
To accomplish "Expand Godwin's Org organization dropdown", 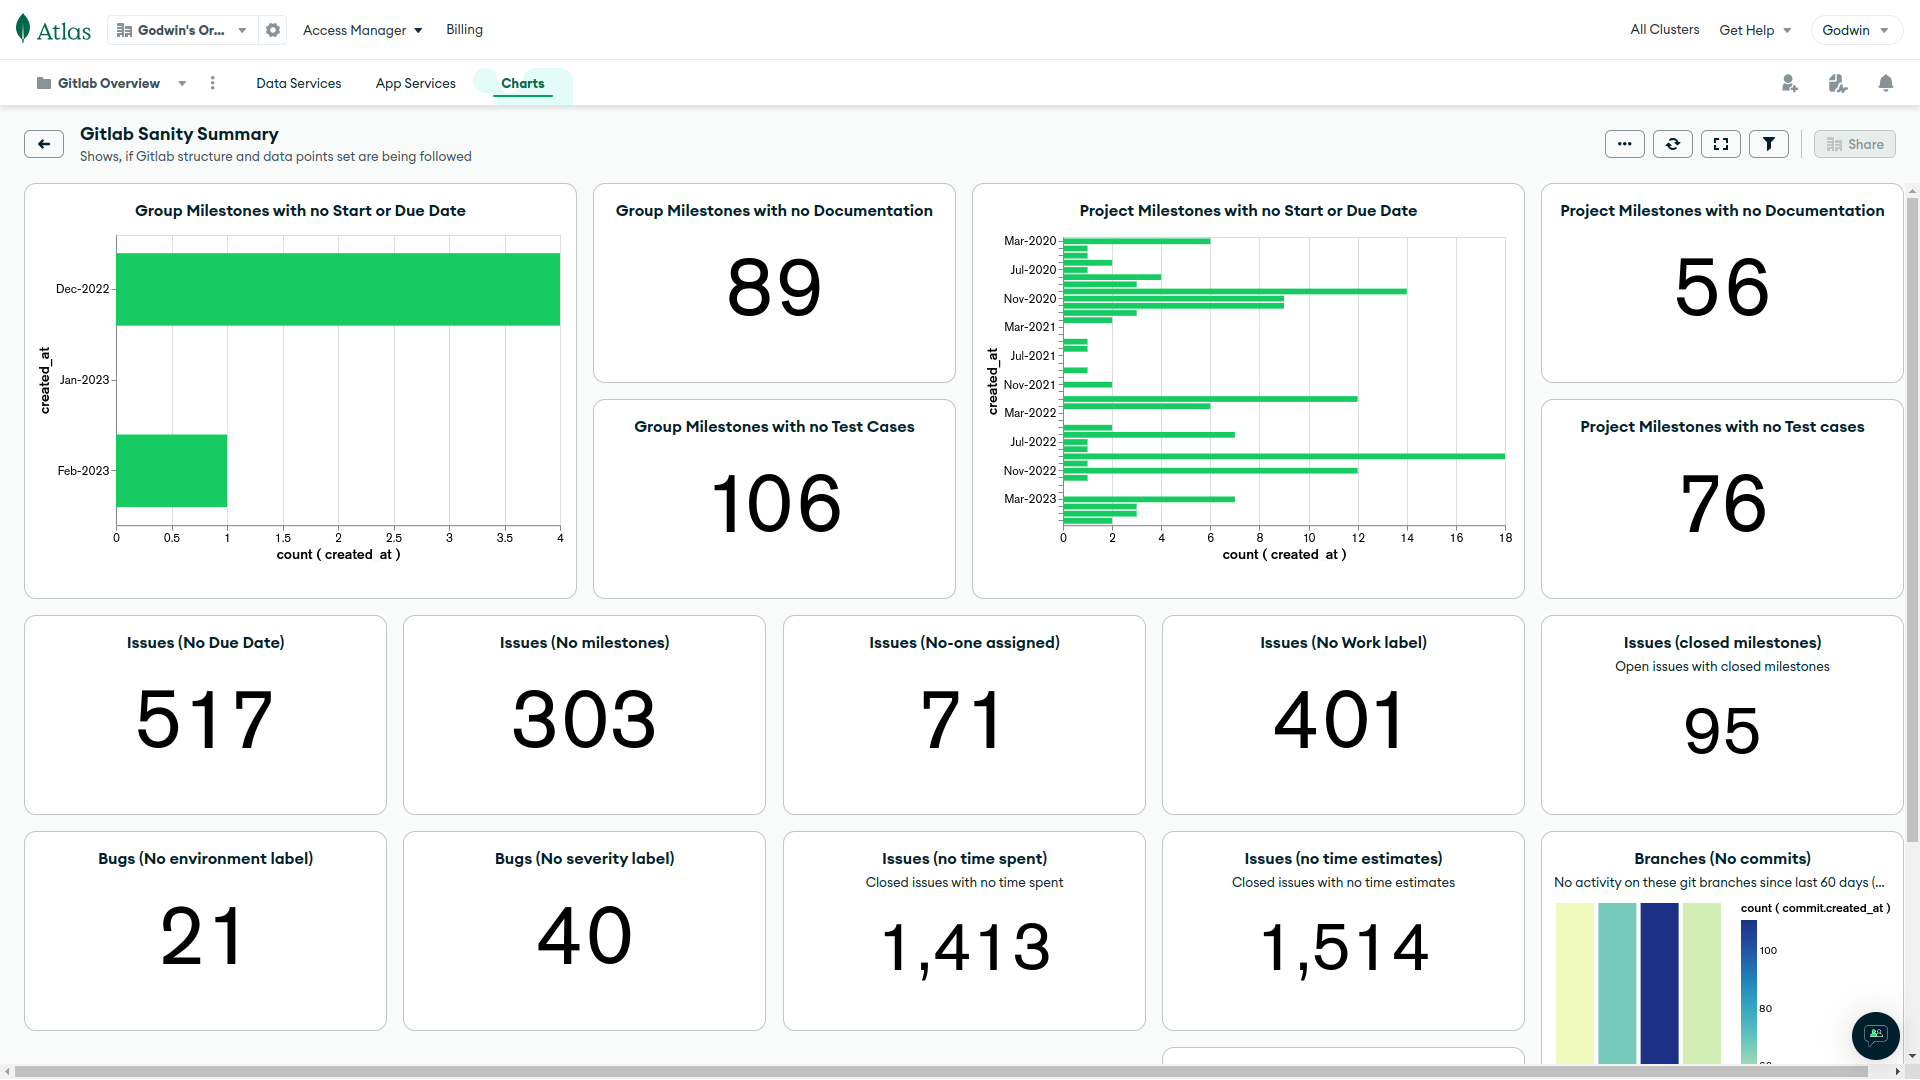I will 182,30.
